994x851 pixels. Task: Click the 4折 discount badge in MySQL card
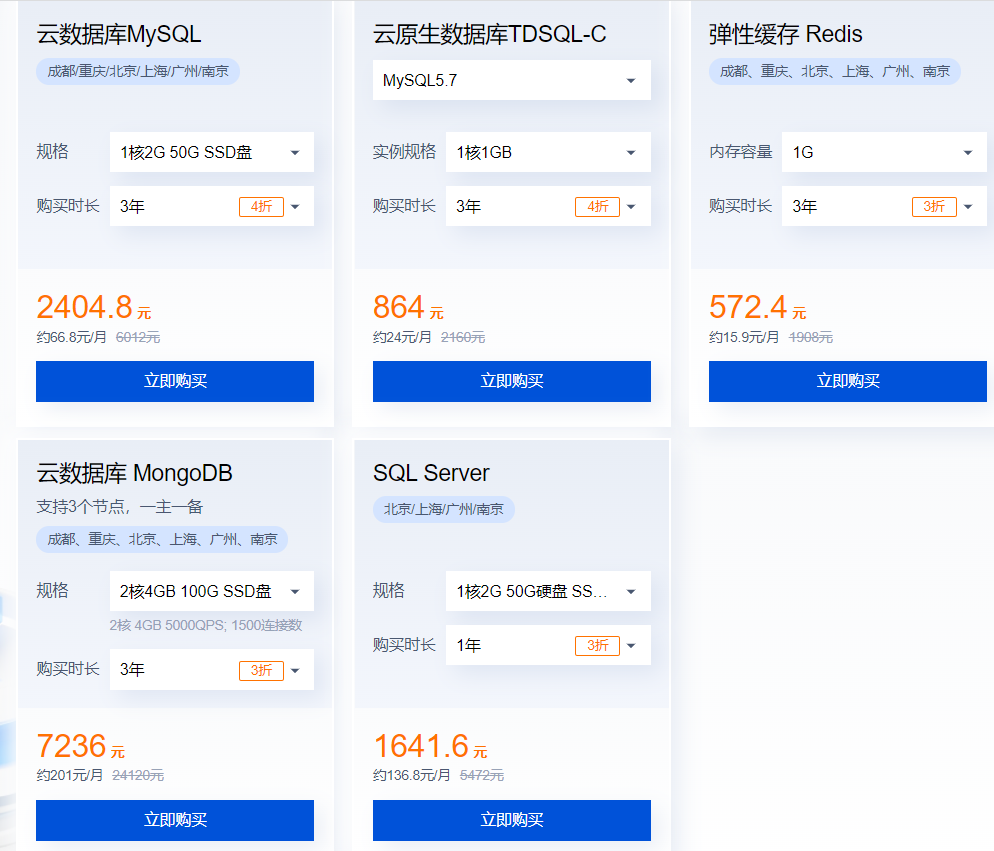261,207
